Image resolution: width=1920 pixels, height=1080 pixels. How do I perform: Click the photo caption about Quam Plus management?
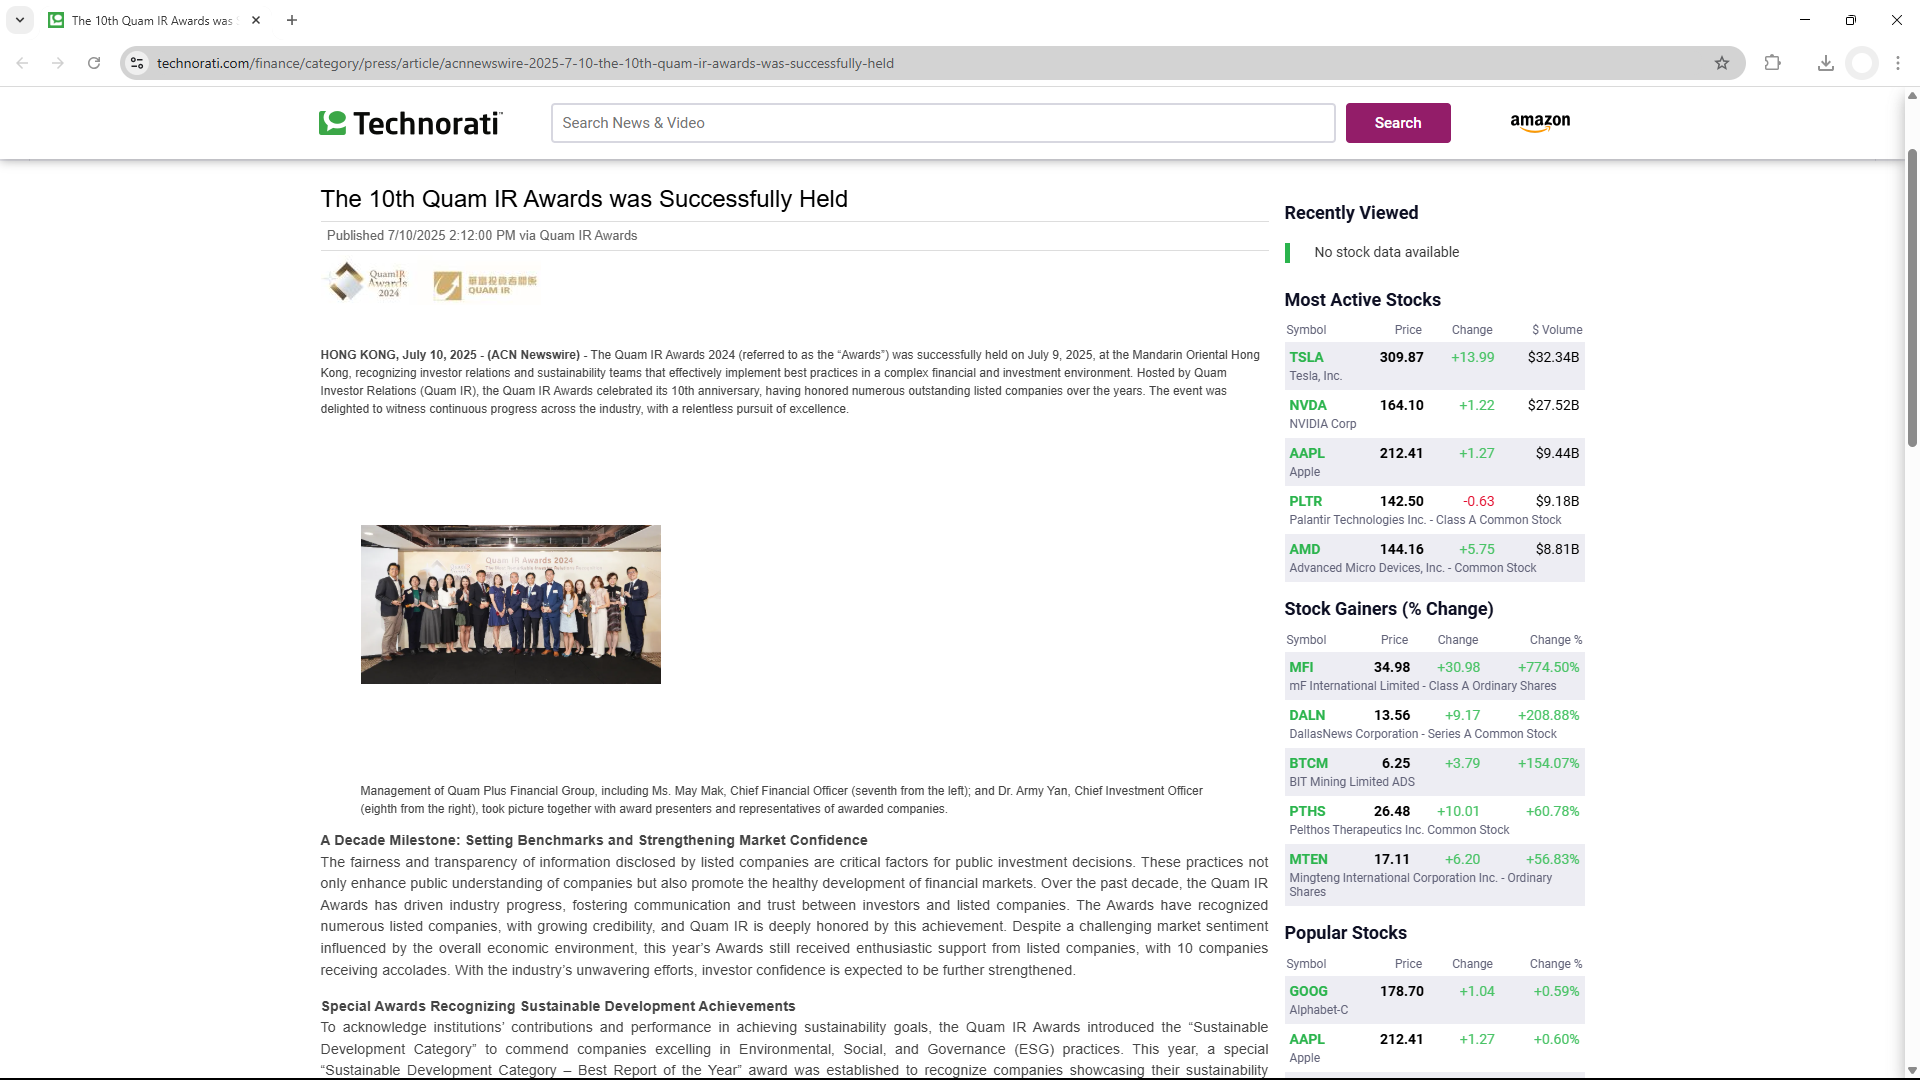(x=781, y=800)
